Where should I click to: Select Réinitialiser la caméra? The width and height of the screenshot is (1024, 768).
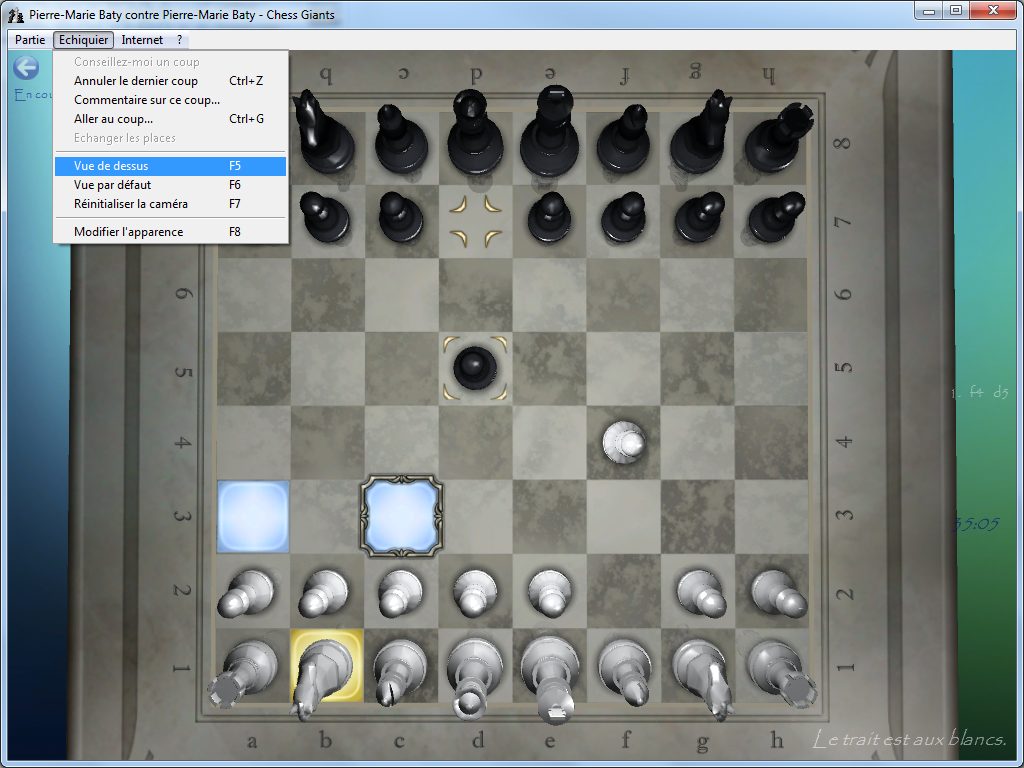[130, 204]
